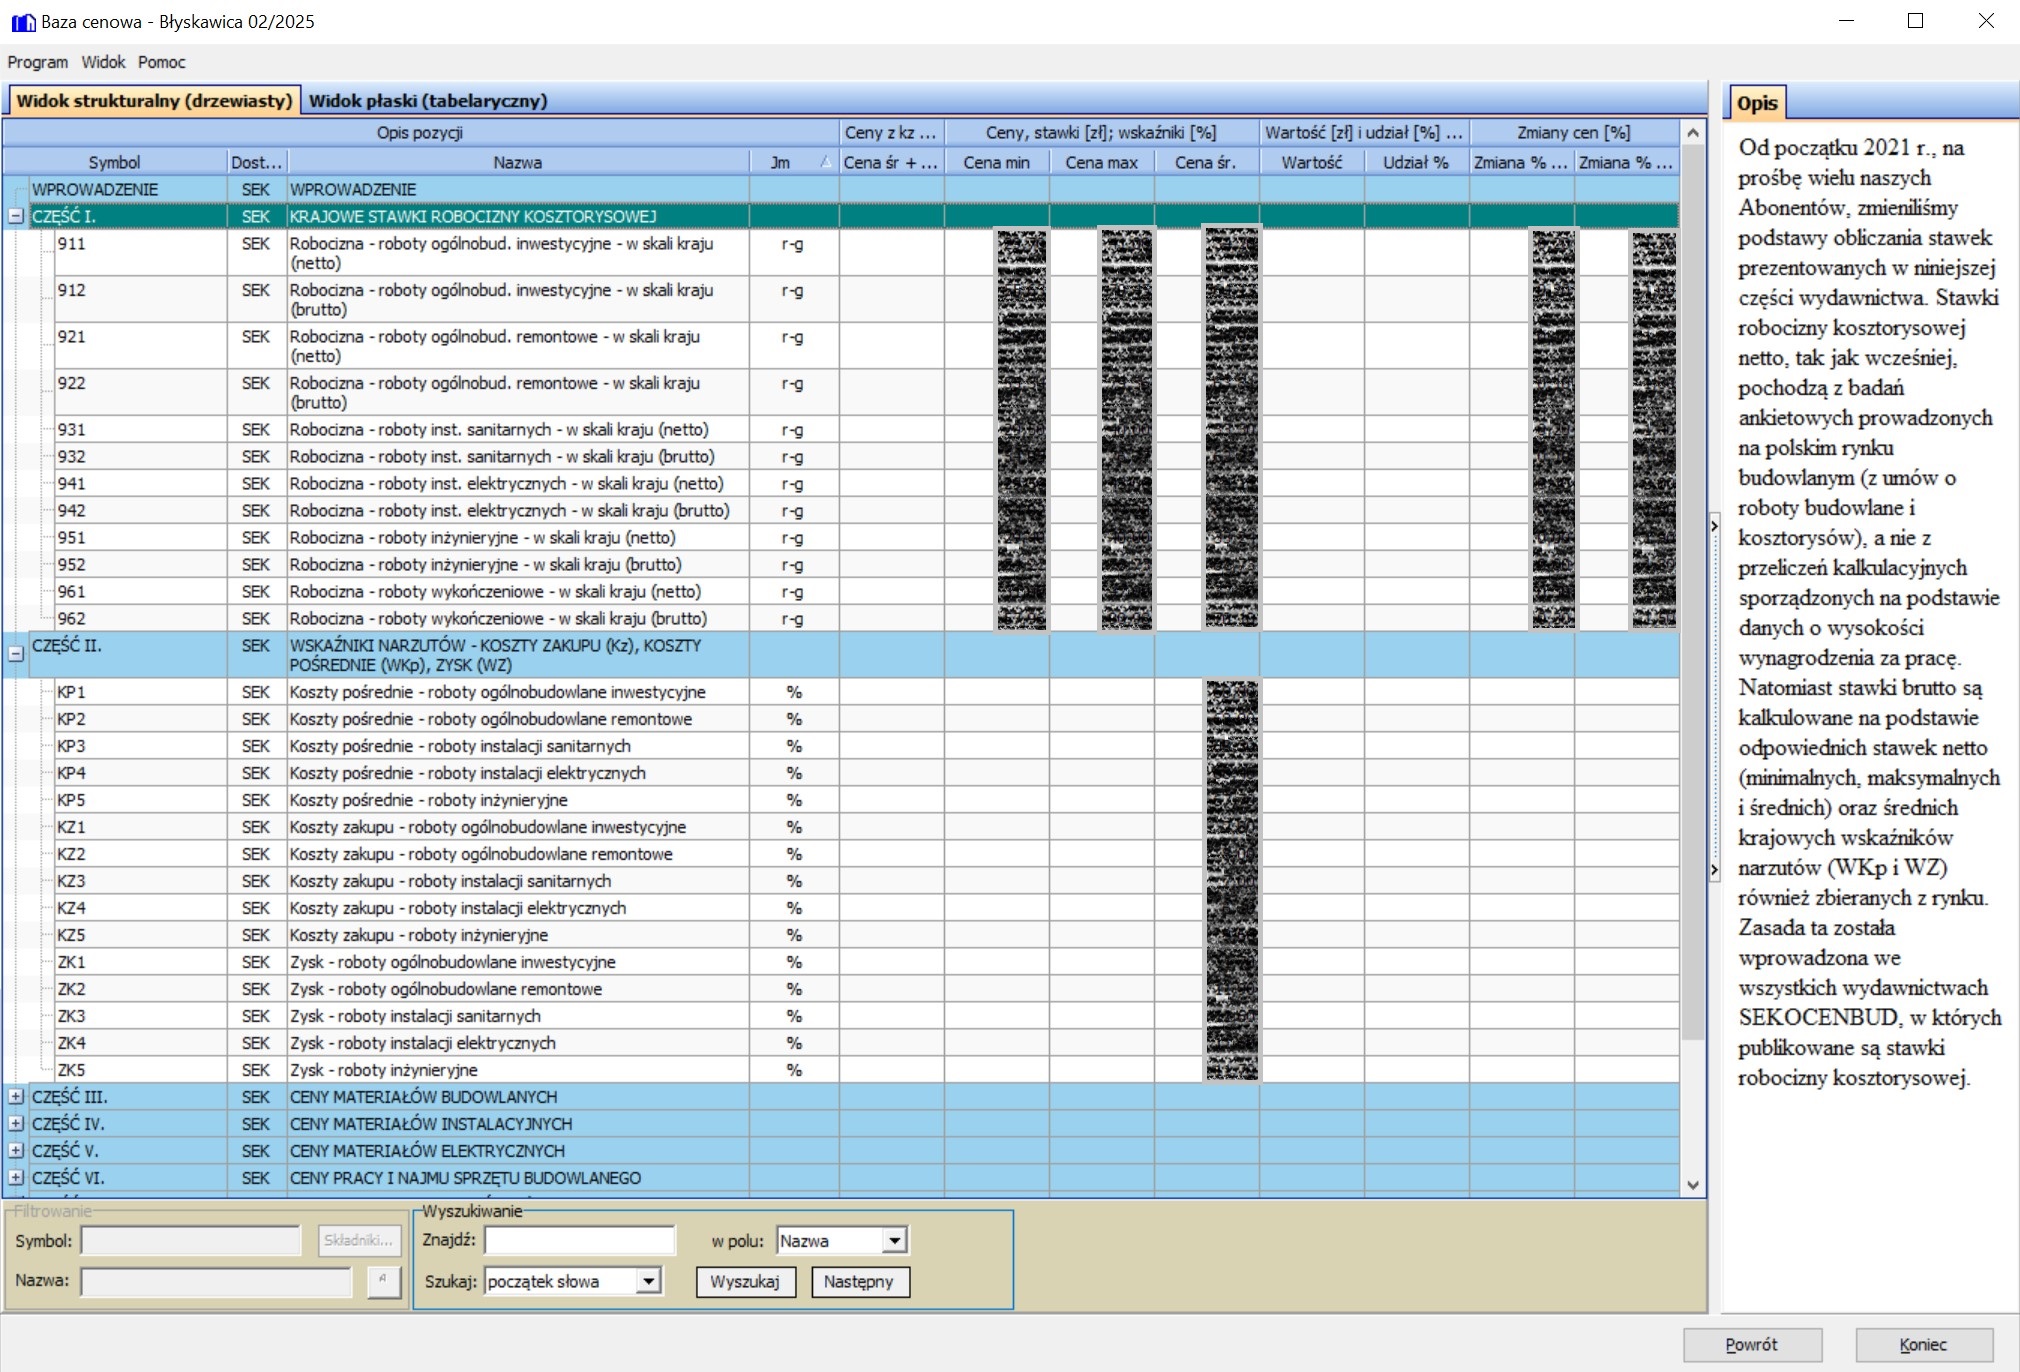Image resolution: width=2020 pixels, height=1372 pixels.
Task: Sort by the Symbol column header
Action: pyautogui.click(x=115, y=162)
